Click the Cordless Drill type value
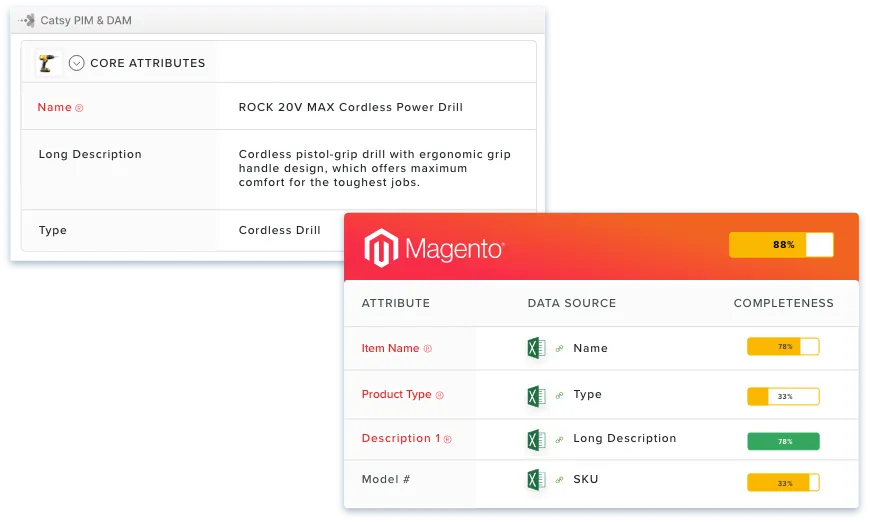The image size is (870, 522). pyautogui.click(x=280, y=230)
